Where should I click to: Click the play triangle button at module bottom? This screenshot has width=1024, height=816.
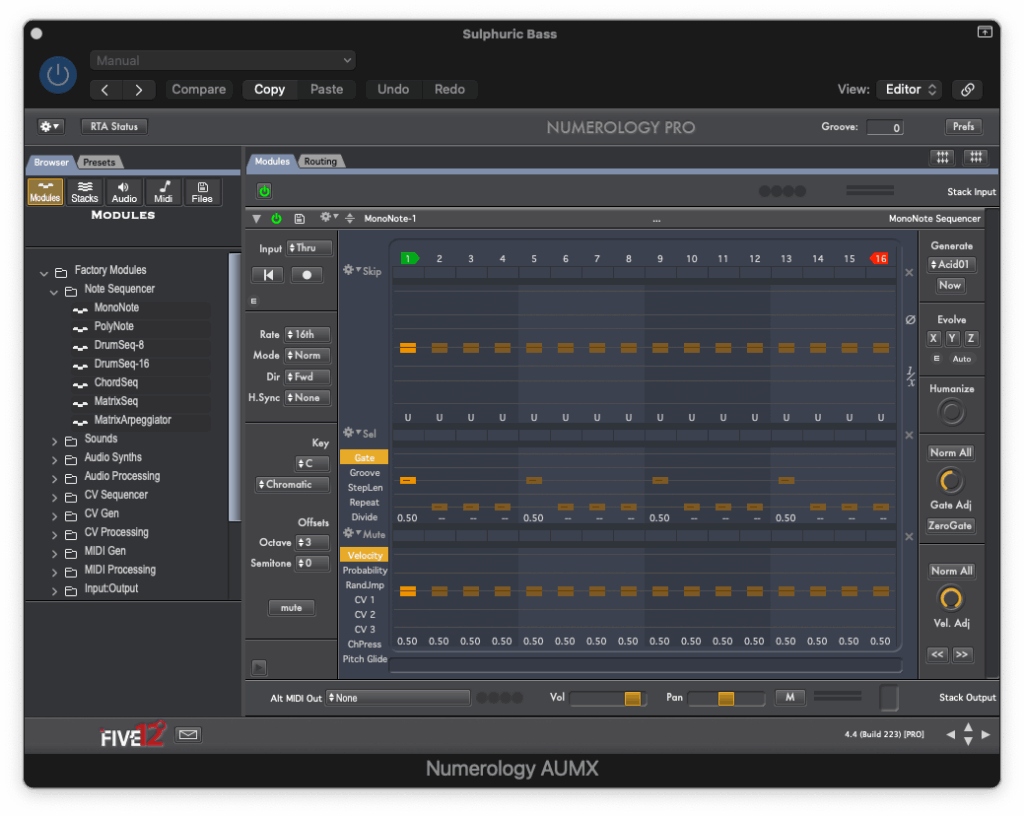coord(259,667)
